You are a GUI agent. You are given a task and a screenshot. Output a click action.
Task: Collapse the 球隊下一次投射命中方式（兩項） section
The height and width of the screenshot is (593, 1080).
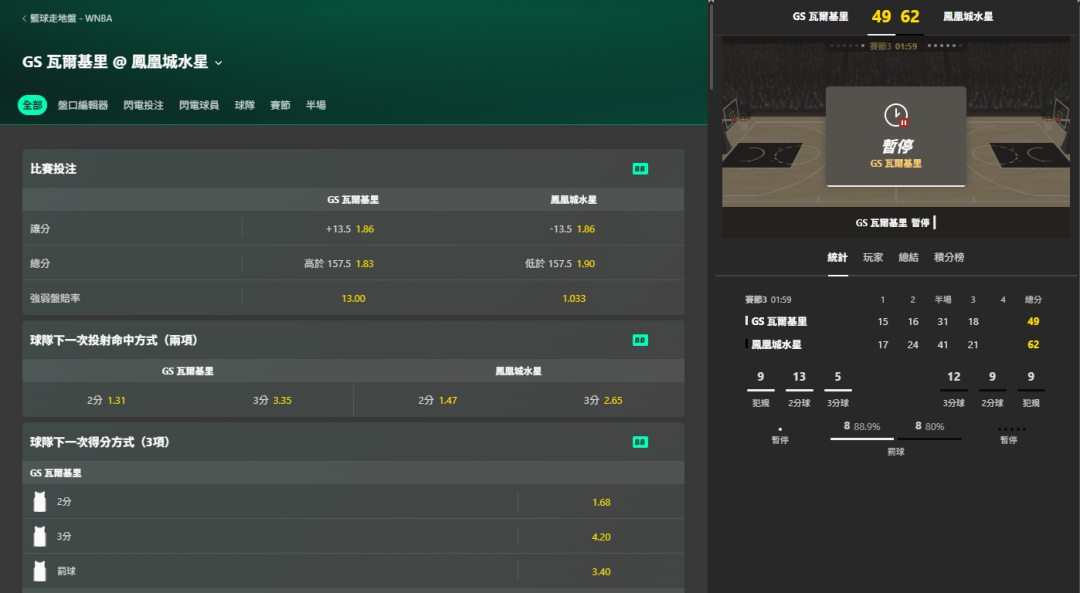tap(353, 340)
